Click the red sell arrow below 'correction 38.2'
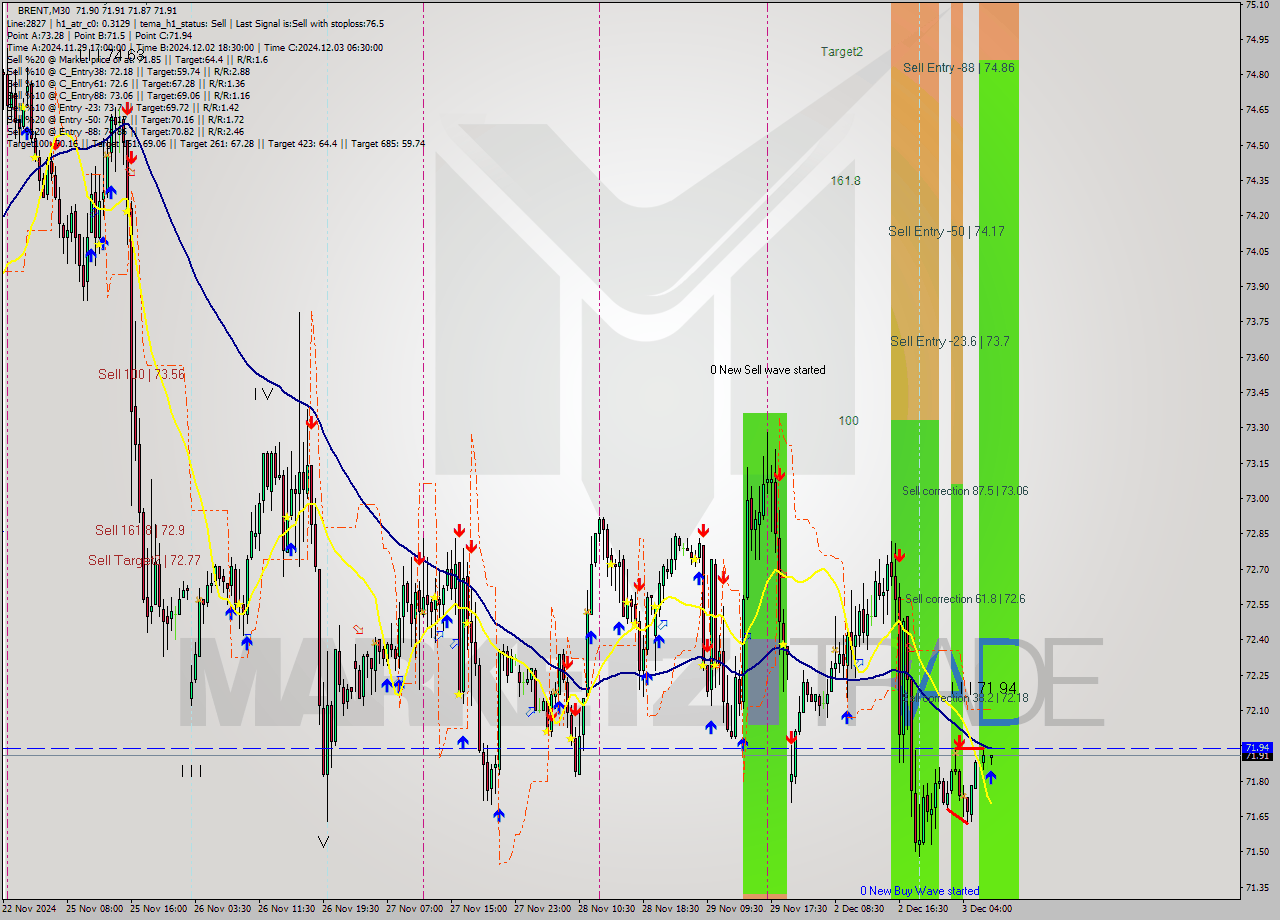Screen dimensions: 1280x920 (959, 742)
